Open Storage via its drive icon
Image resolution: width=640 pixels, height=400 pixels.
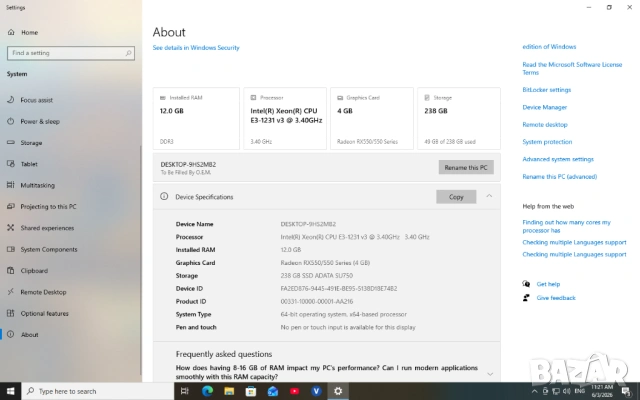(11, 142)
